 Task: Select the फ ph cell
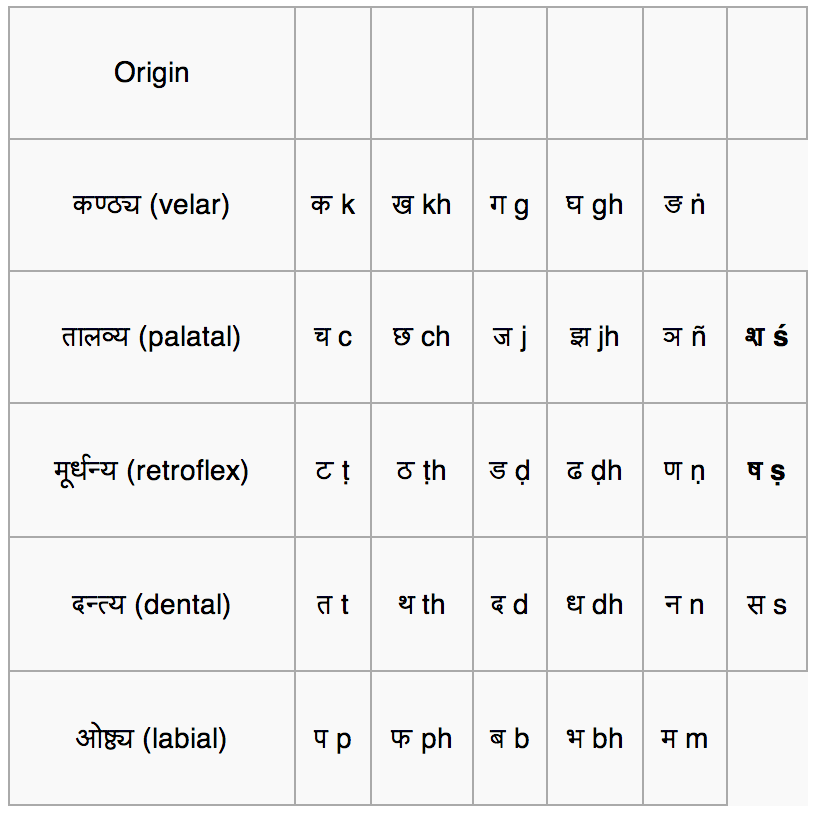click(x=422, y=738)
